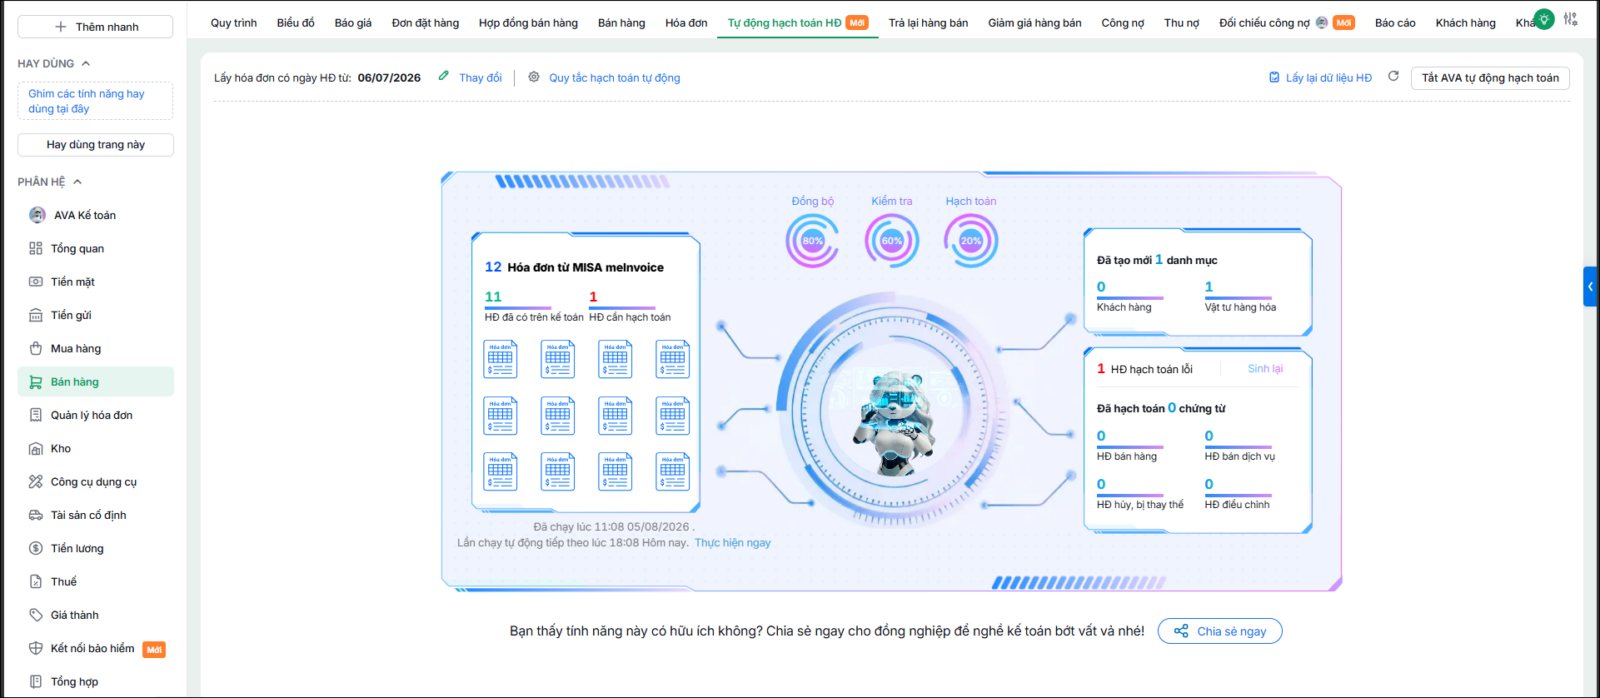Click the Chia sẻ ngay button

1220,631
